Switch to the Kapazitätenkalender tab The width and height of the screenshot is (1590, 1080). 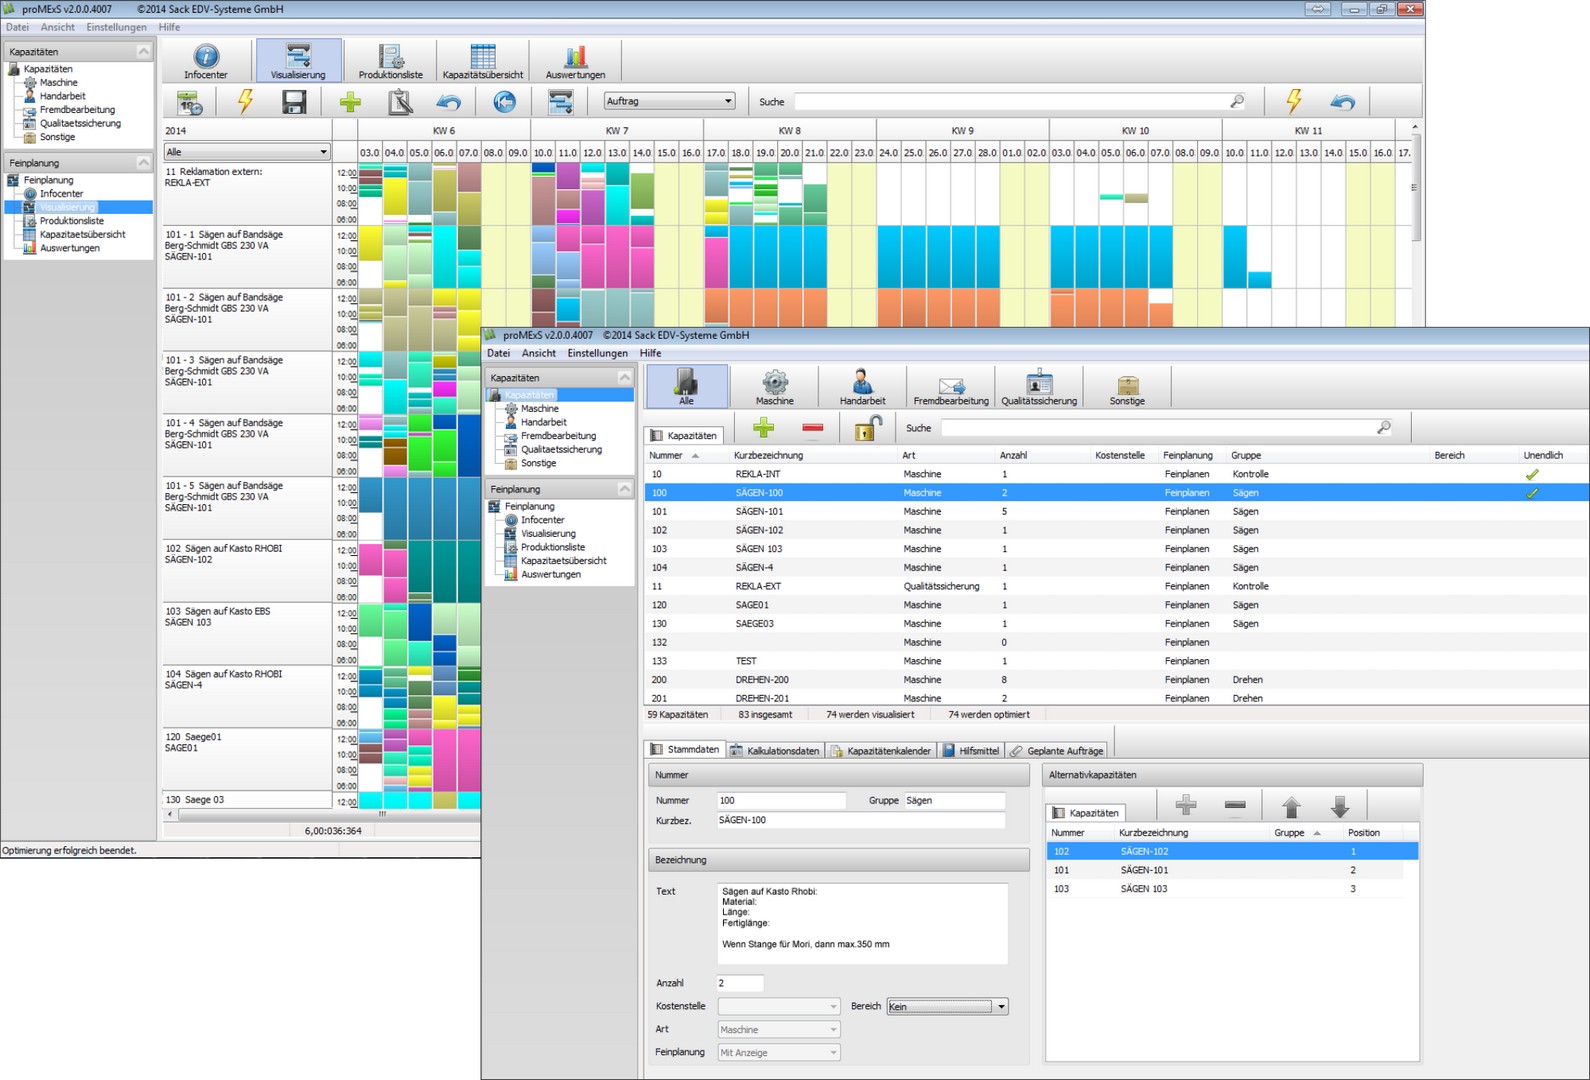pyautogui.click(x=881, y=750)
